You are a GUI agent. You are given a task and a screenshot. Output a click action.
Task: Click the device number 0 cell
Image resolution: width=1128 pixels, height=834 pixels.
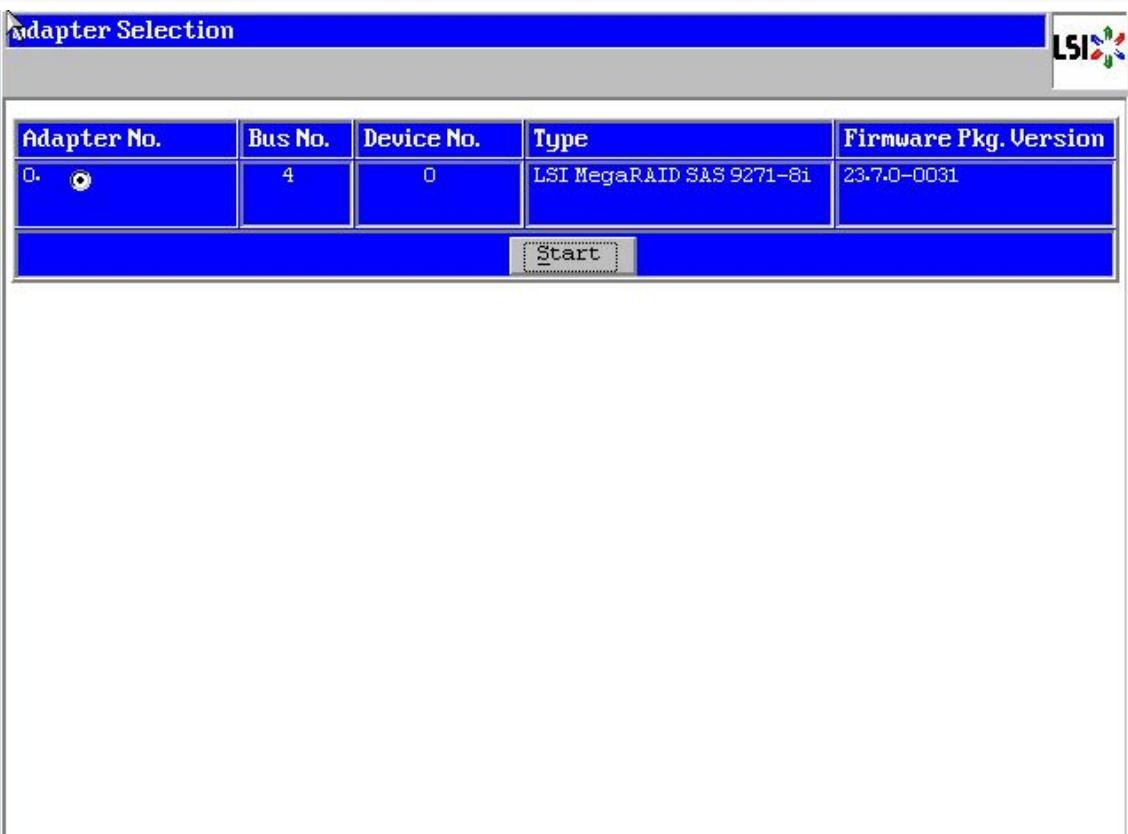click(439, 194)
